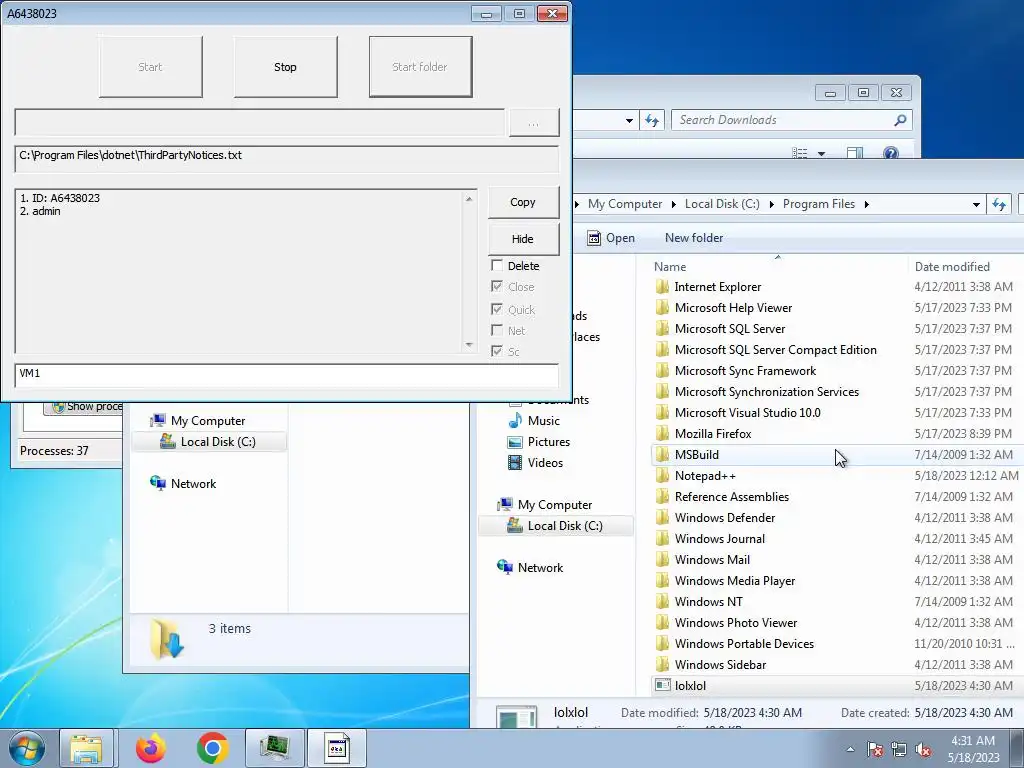Select the Microsoft SQL Server folder icon
Viewport: 1024px width, 768px height.
pyautogui.click(x=662, y=328)
